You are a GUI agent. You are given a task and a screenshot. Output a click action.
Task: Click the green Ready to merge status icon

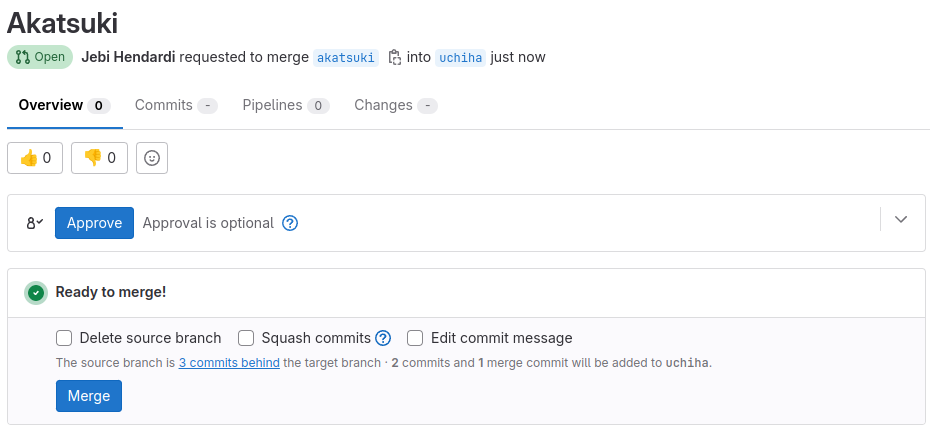(36, 292)
